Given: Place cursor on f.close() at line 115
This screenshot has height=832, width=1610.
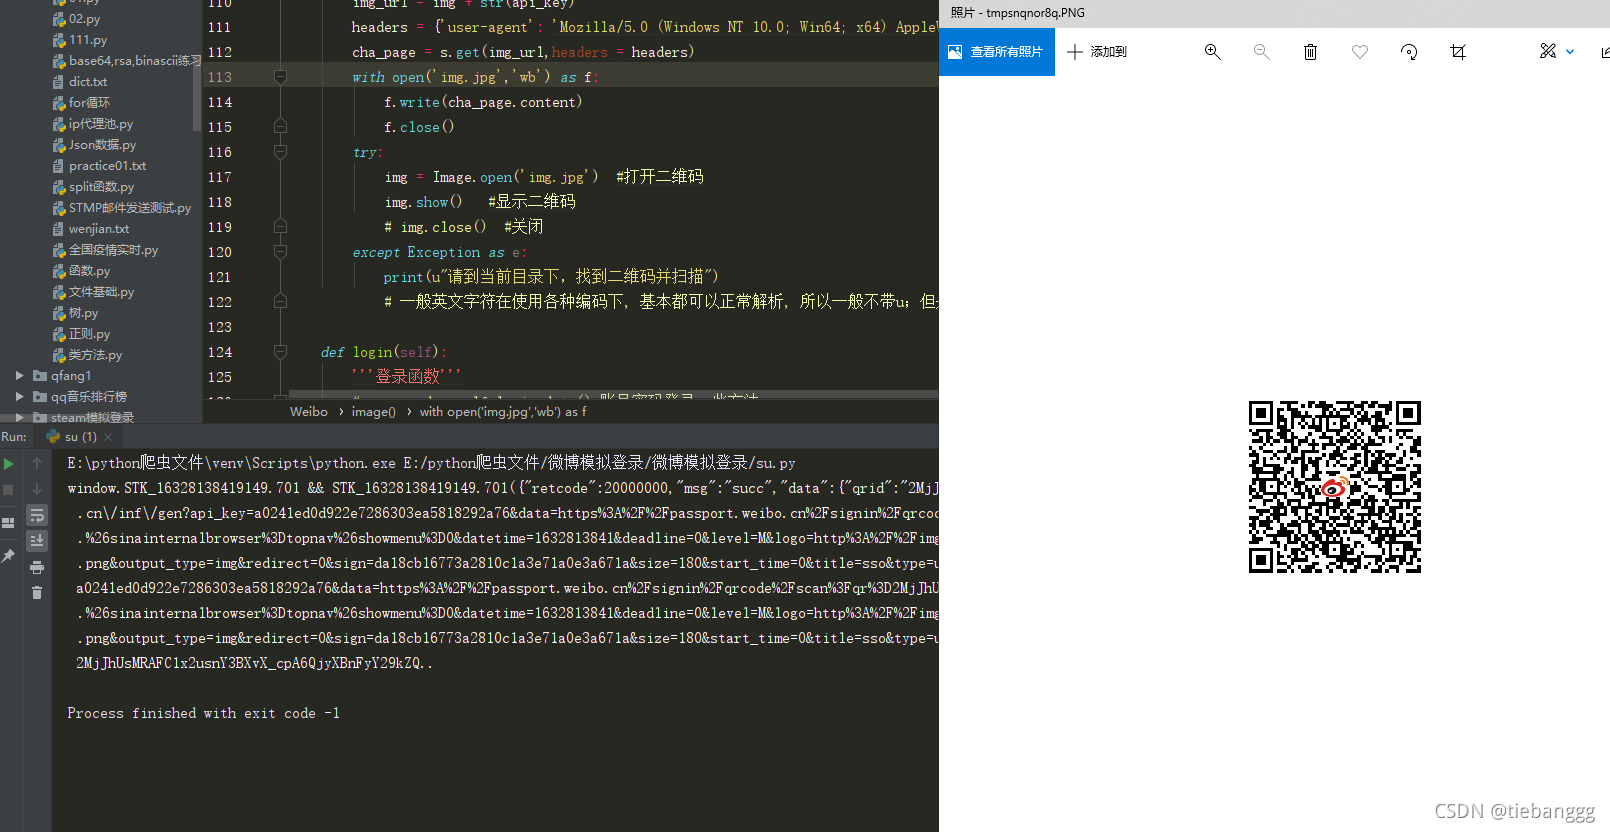Looking at the screenshot, I should [x=419, y=127].
